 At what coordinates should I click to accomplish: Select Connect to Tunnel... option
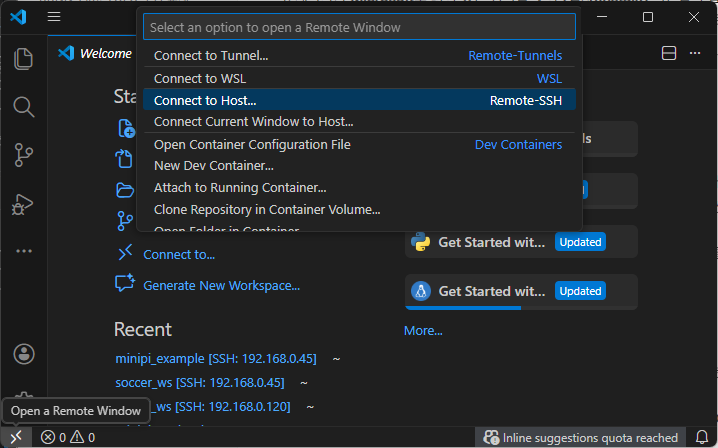359,56
